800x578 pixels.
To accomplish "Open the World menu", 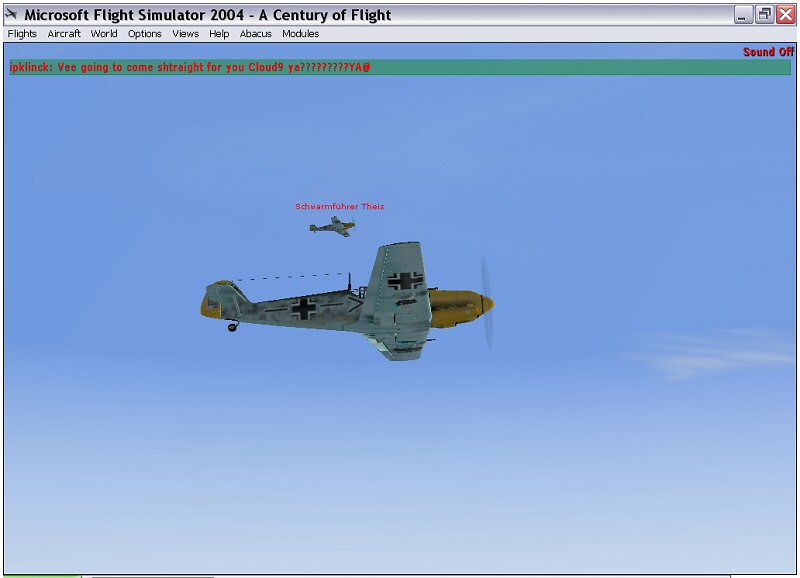I will pos(104,34).
